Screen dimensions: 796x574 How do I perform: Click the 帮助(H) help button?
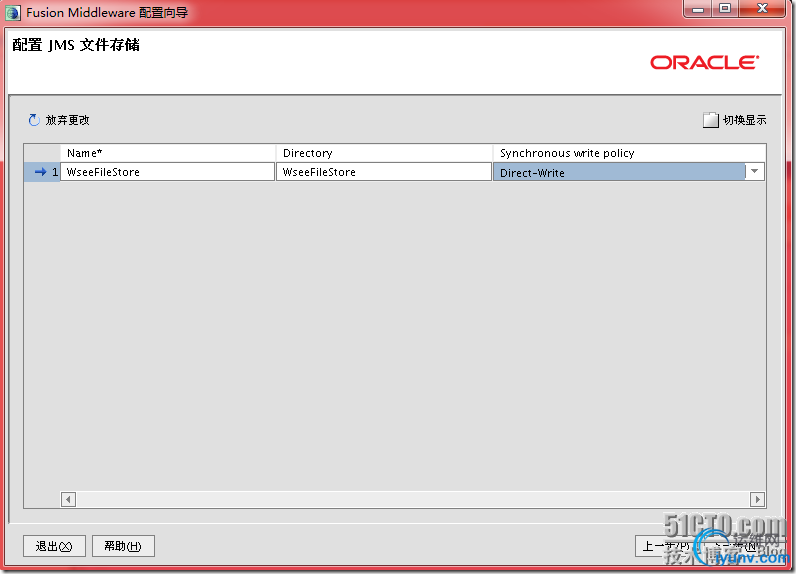point(123,546)
